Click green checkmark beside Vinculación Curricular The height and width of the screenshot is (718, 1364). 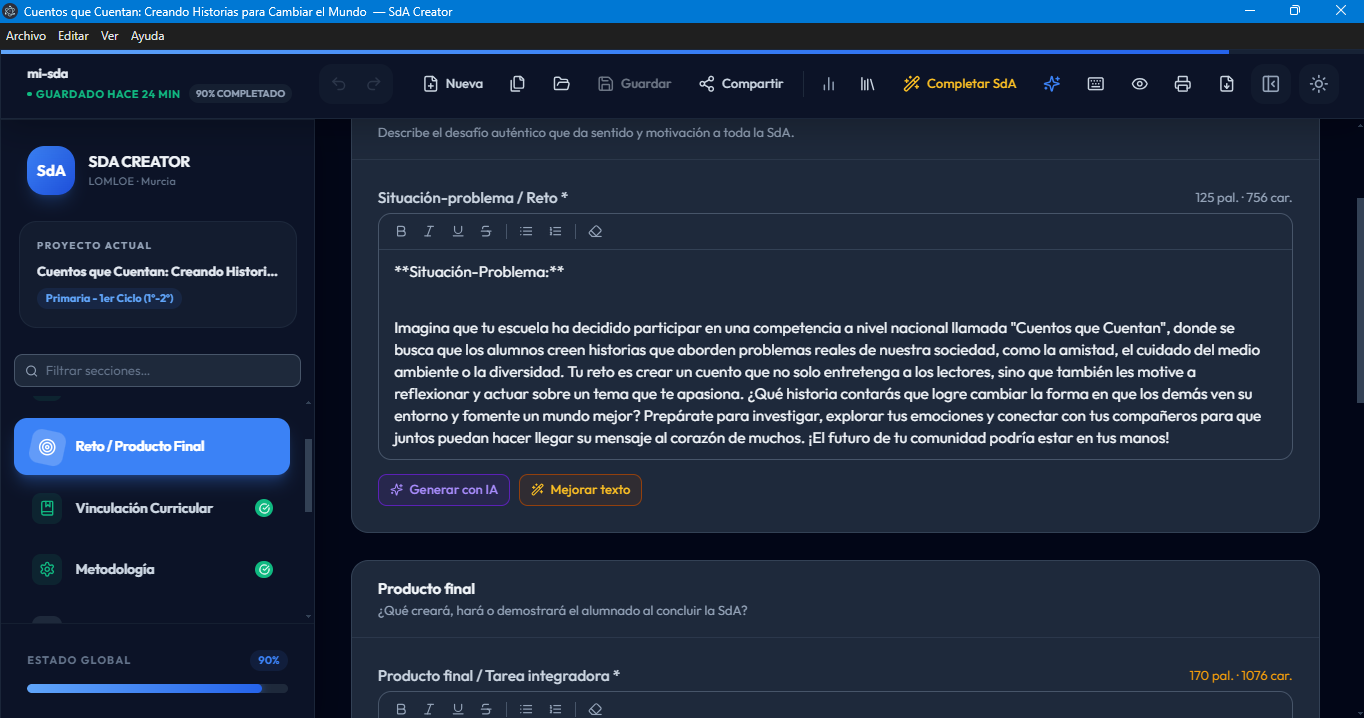(264, 508)
